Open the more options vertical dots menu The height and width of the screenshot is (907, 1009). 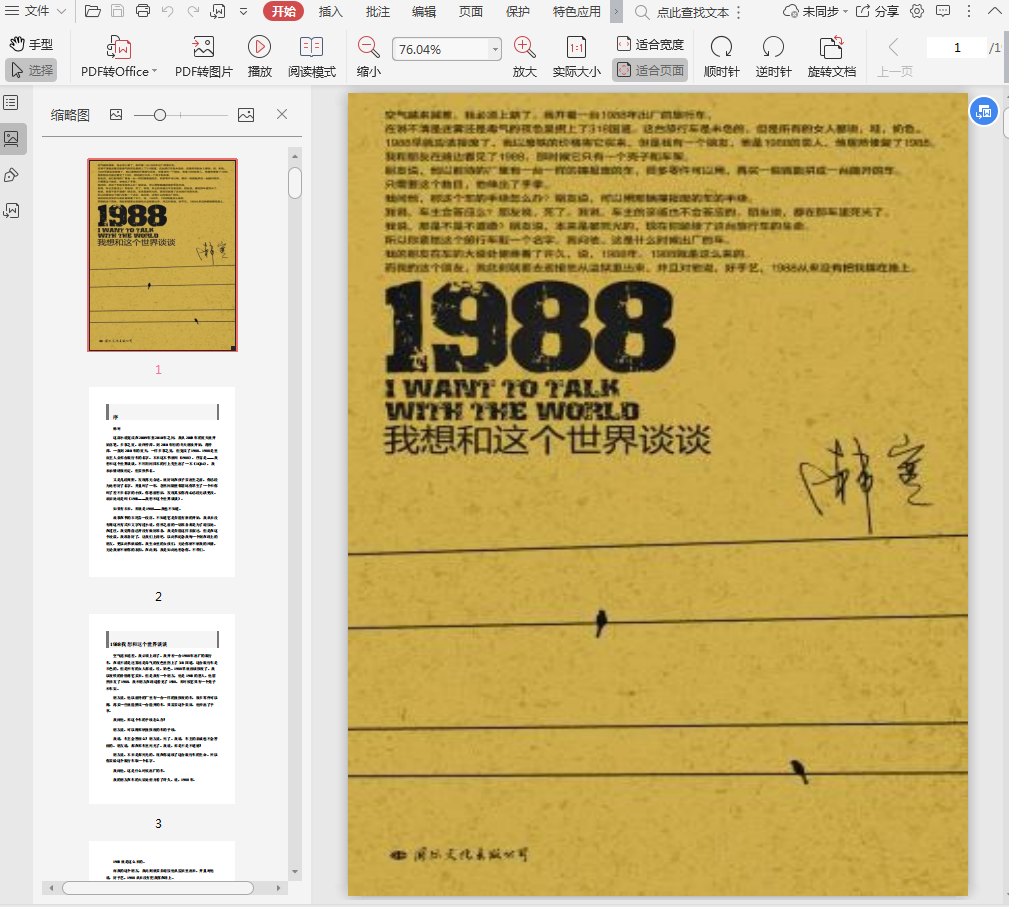pos(969,11)
